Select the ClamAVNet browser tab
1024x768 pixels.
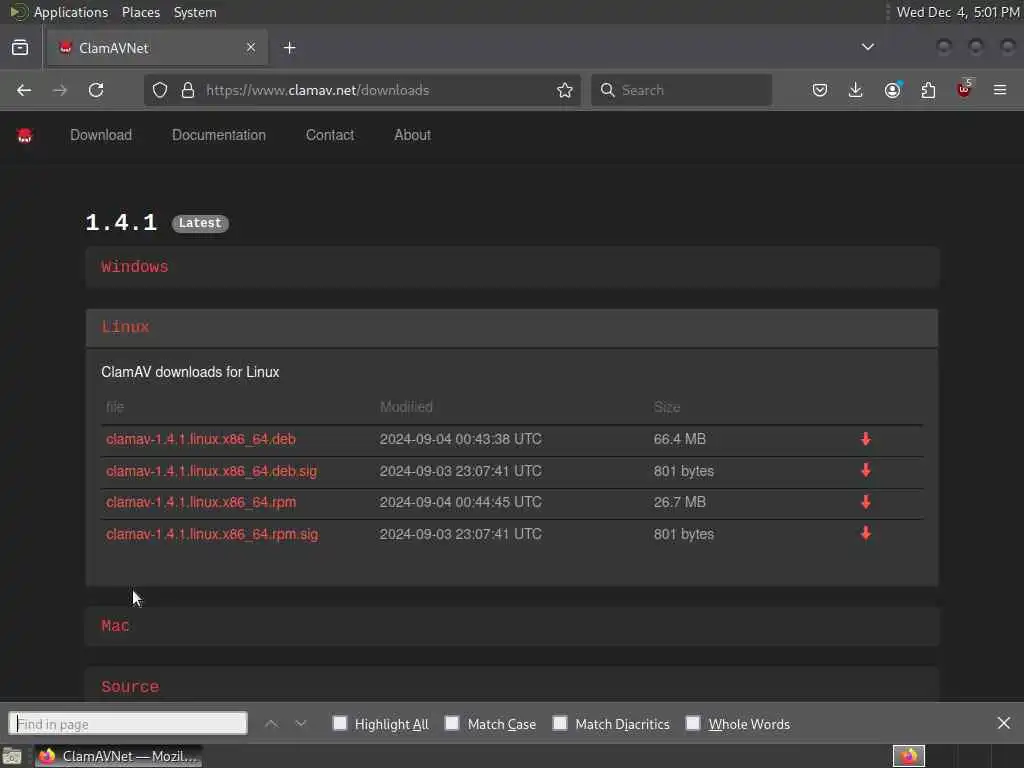[x=157, y=48]
